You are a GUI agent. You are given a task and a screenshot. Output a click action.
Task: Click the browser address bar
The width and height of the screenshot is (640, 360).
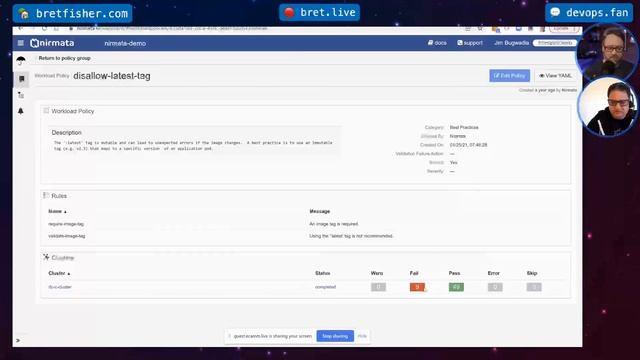(x=261, y=29)
